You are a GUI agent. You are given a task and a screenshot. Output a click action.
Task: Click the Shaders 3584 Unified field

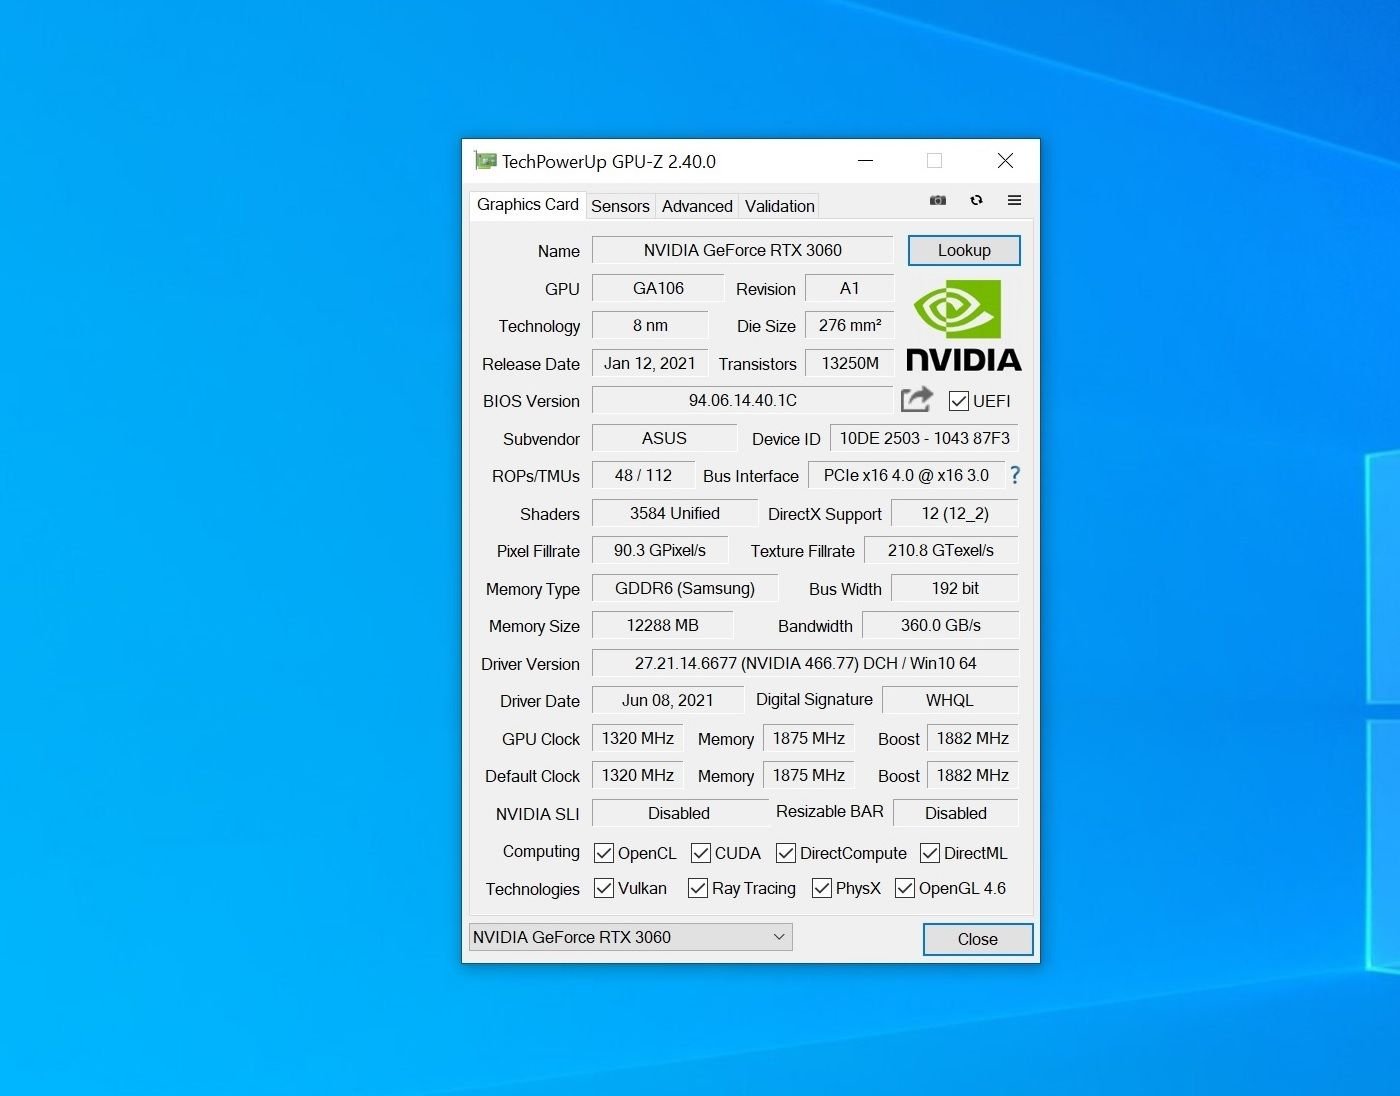click(x=675, y=513)
